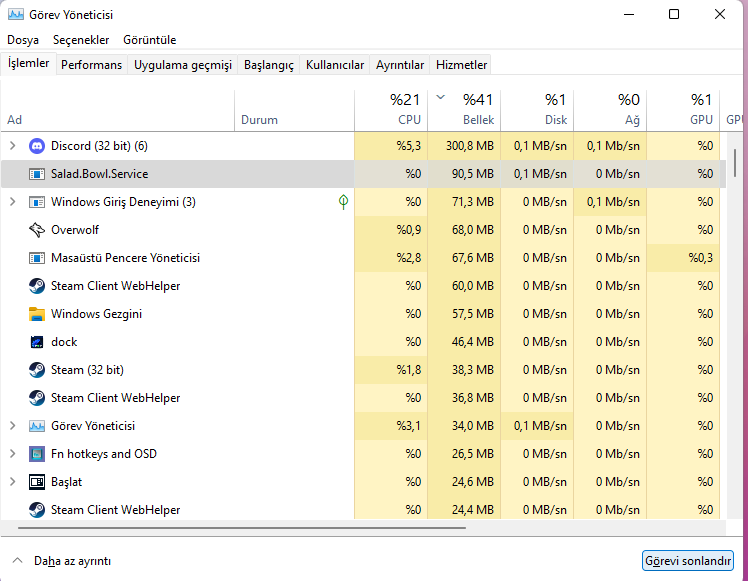
Task: Click the Steam (32 bit) icon
Action: (x=38, y=370)
